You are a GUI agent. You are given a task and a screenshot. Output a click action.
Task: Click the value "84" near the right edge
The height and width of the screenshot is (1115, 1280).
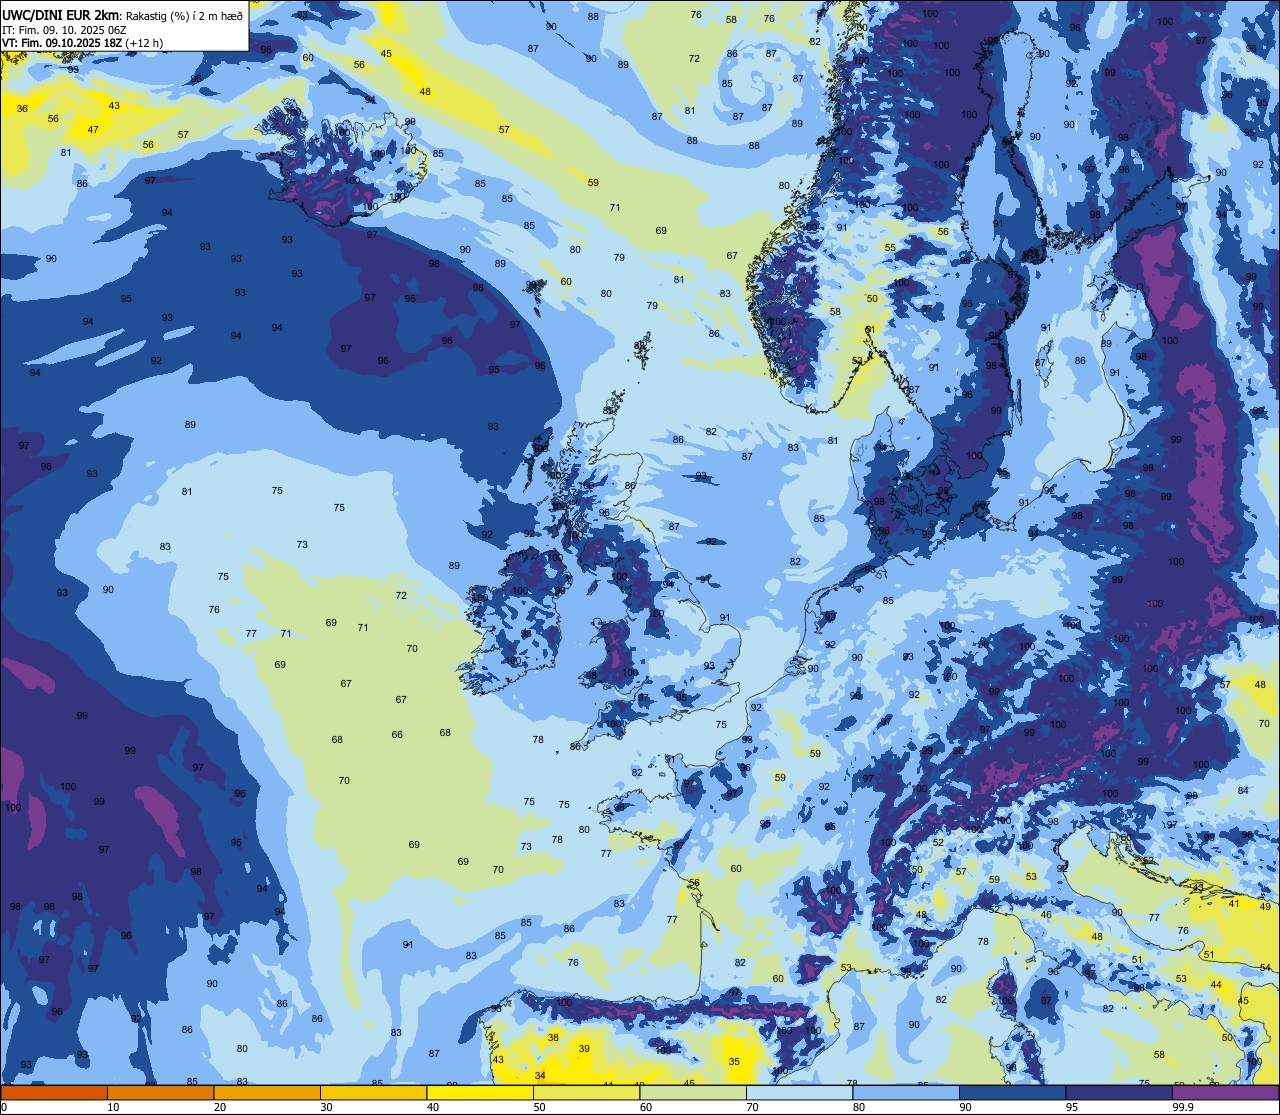(x=1243, y=790)
